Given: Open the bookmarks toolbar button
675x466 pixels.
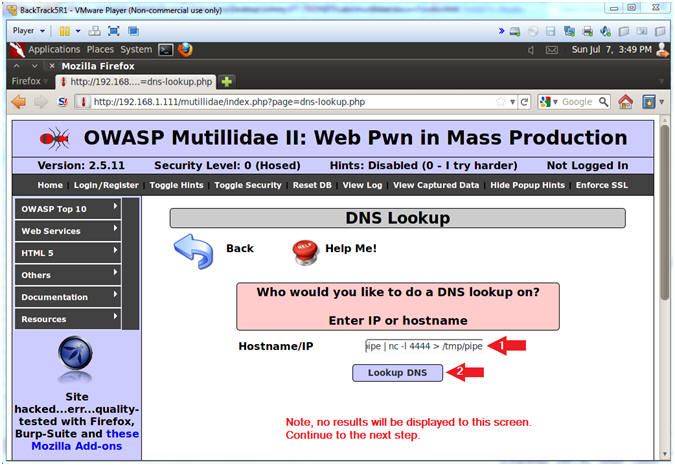Looking at the screenshot, I should coord(649,102).
